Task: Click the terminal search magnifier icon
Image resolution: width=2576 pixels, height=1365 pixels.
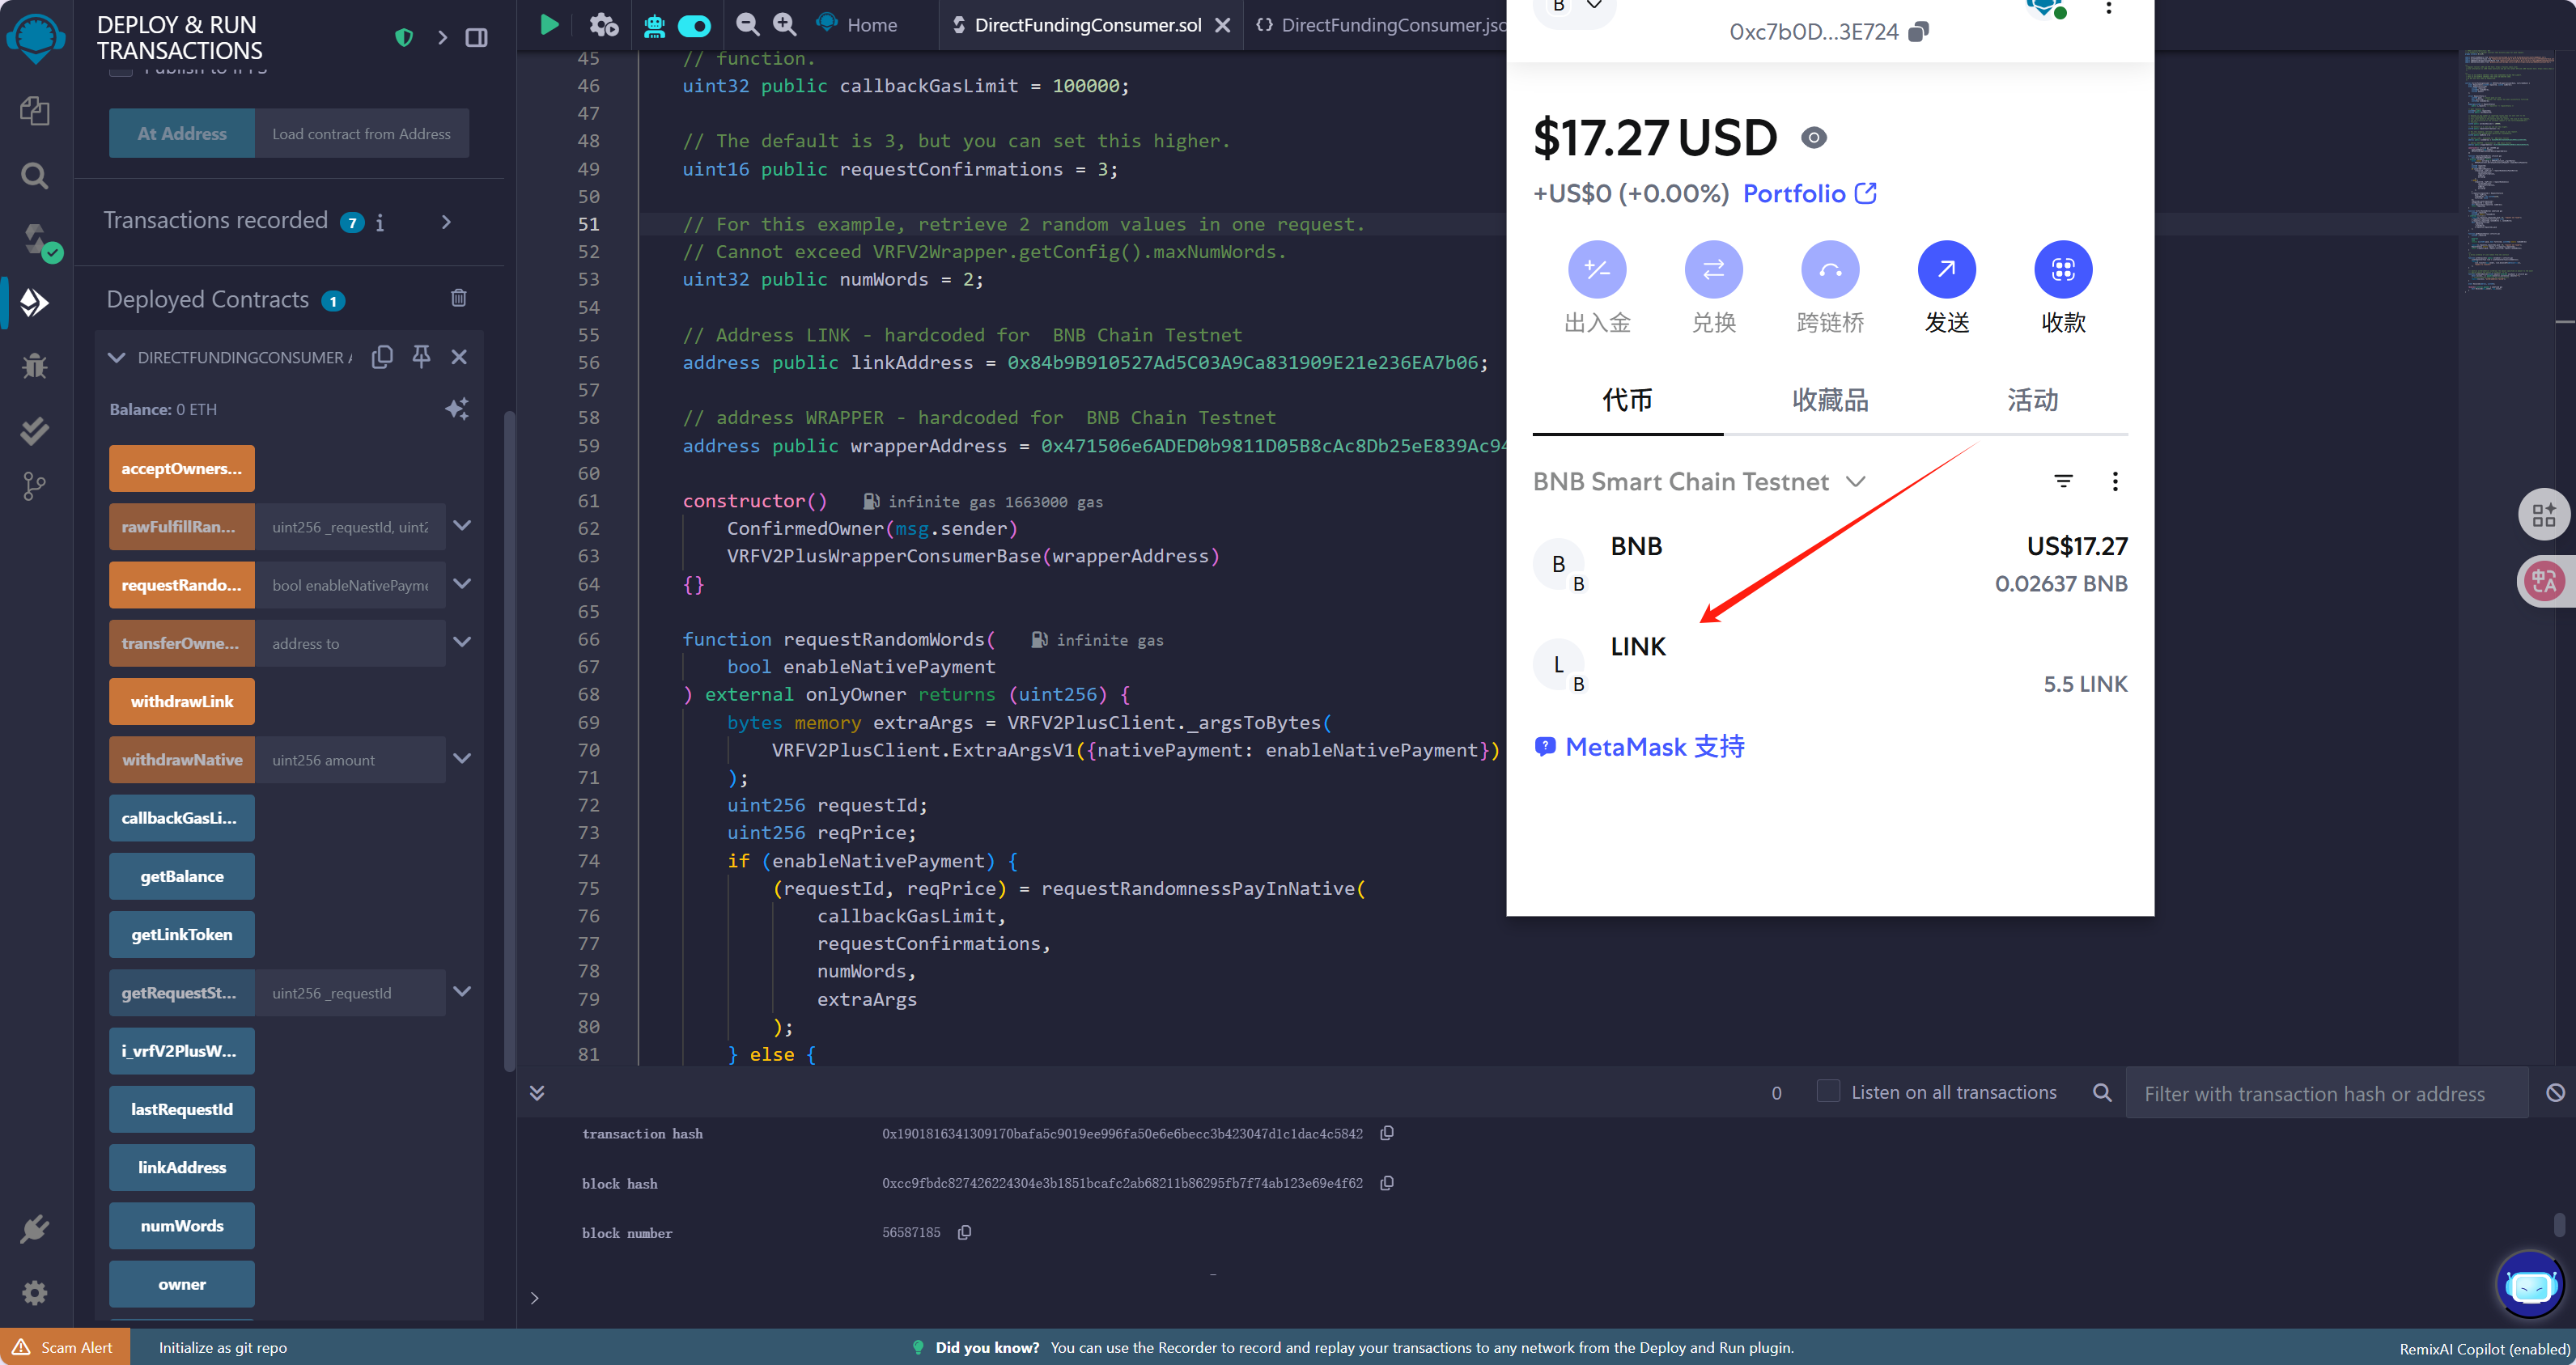Action: tap(2102, 1092)
